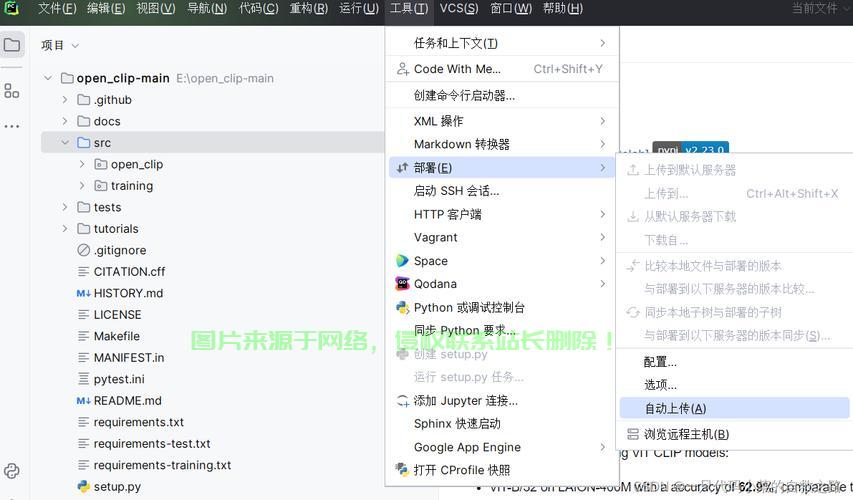
Task: Click the pypi version badge in README
Action: [x=690, y=149]
